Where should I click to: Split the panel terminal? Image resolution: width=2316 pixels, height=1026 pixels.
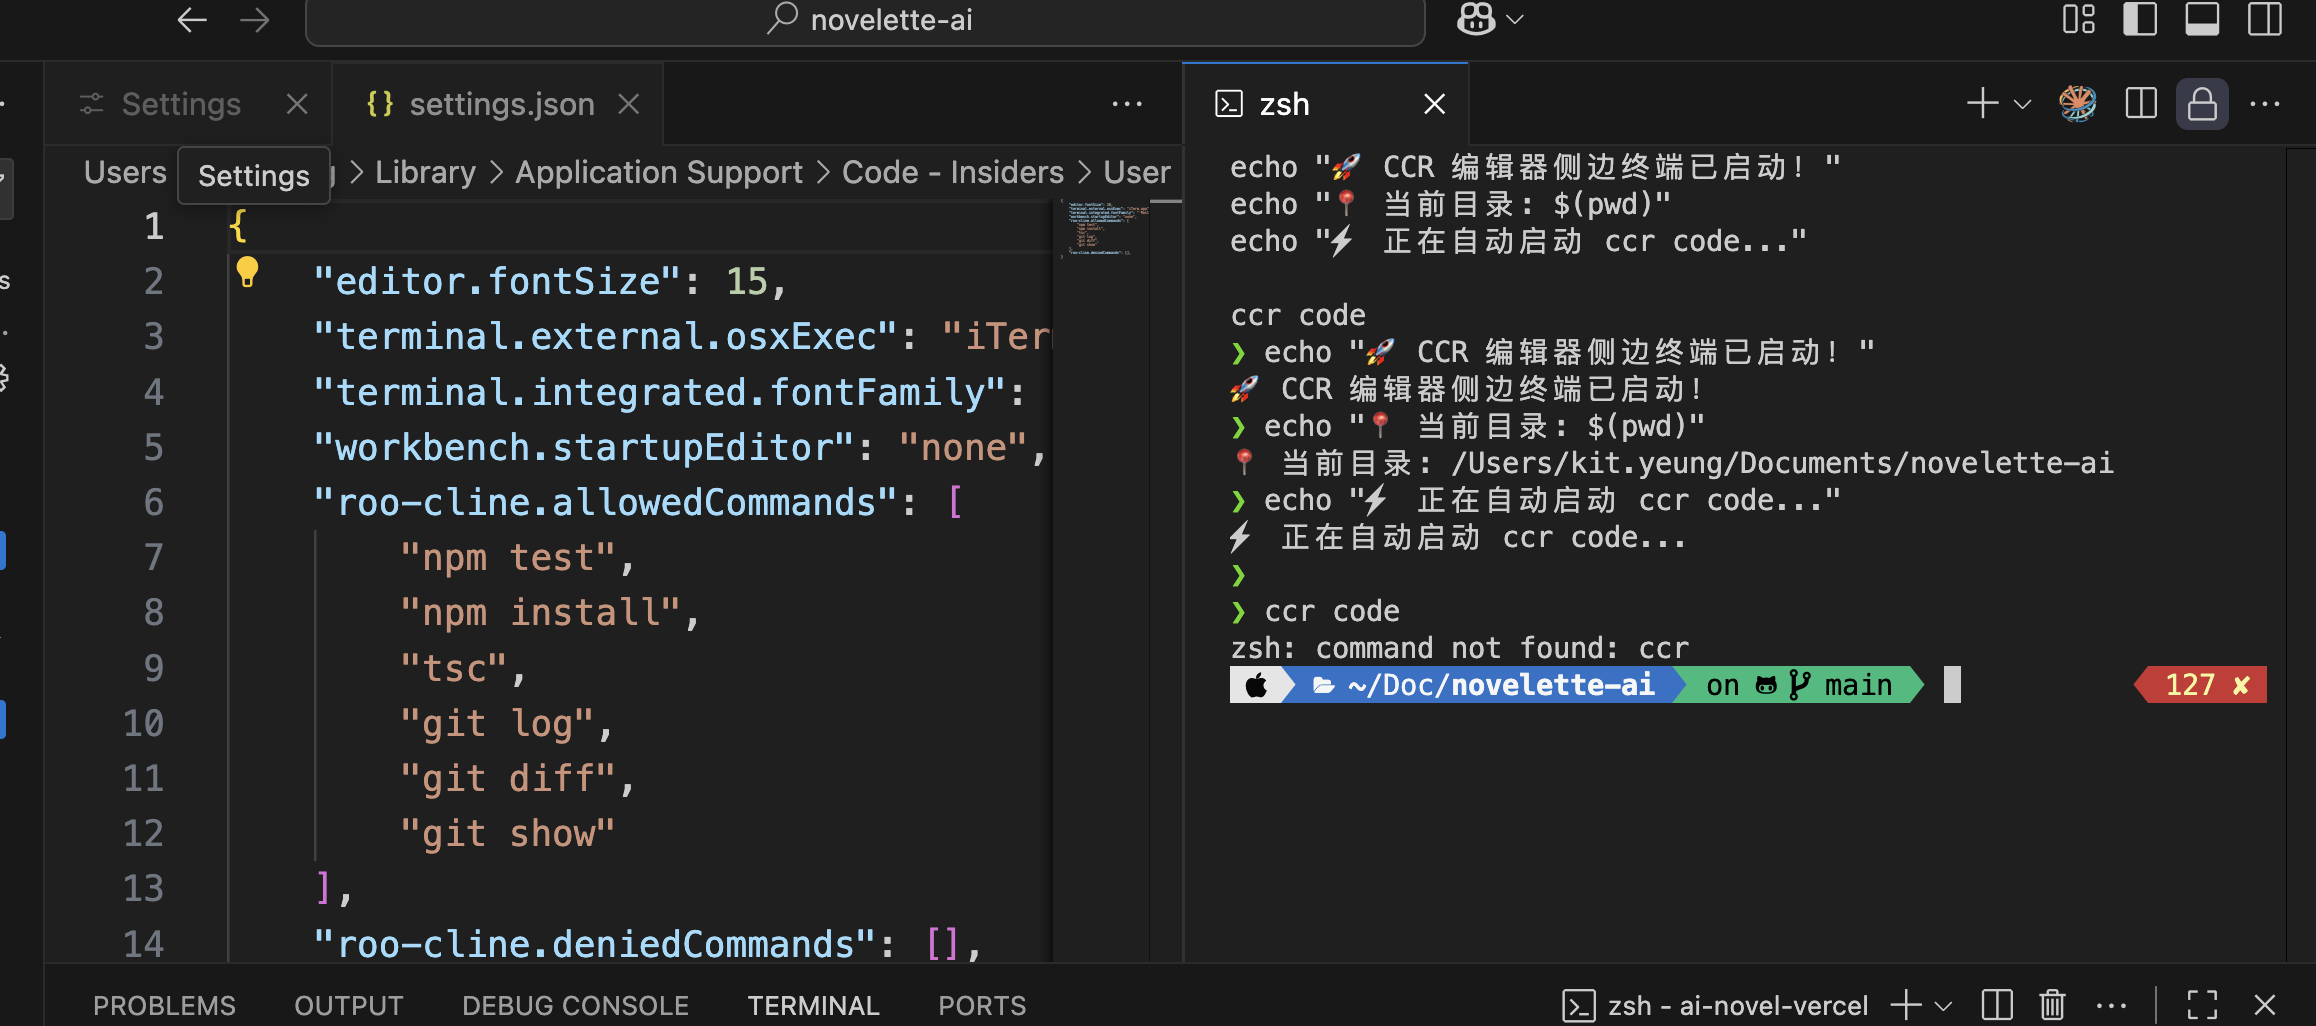[x=1997, y=1005]
